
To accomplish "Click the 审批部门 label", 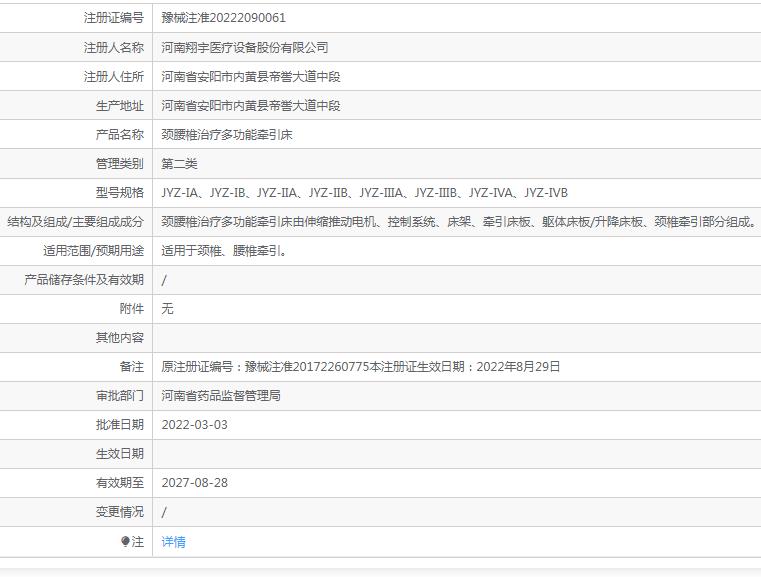I will point(119,396).
